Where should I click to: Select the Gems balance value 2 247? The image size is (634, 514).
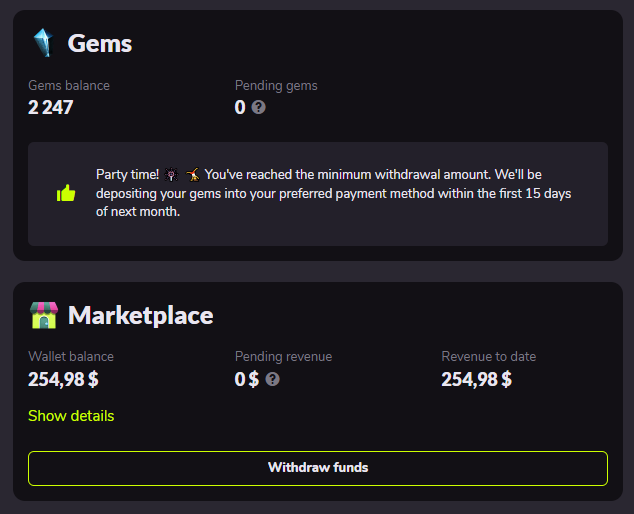point(51,107)
